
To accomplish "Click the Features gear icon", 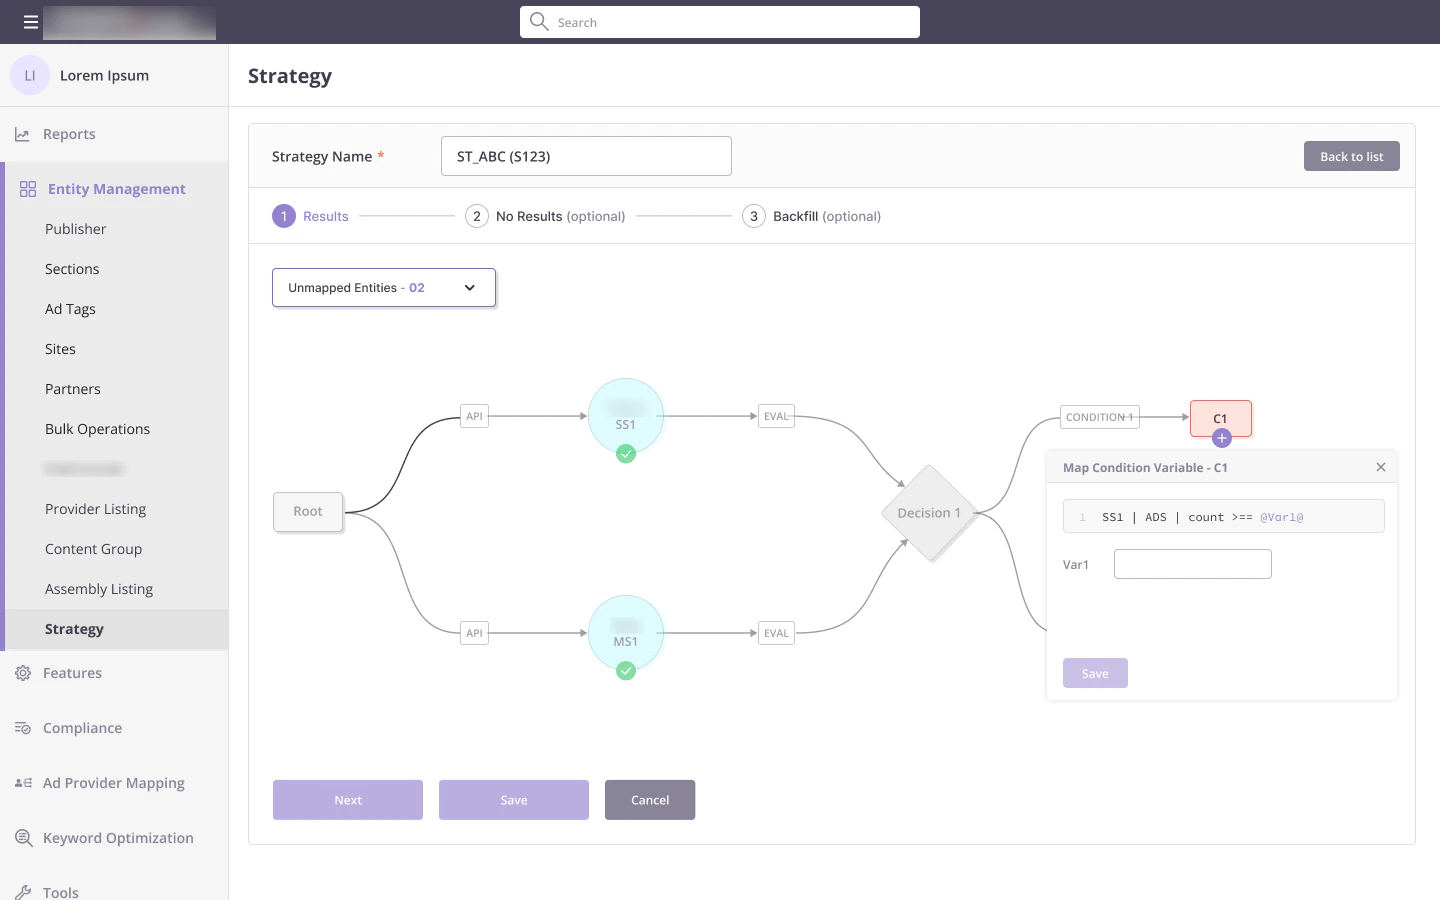I will tap(23, 673).
